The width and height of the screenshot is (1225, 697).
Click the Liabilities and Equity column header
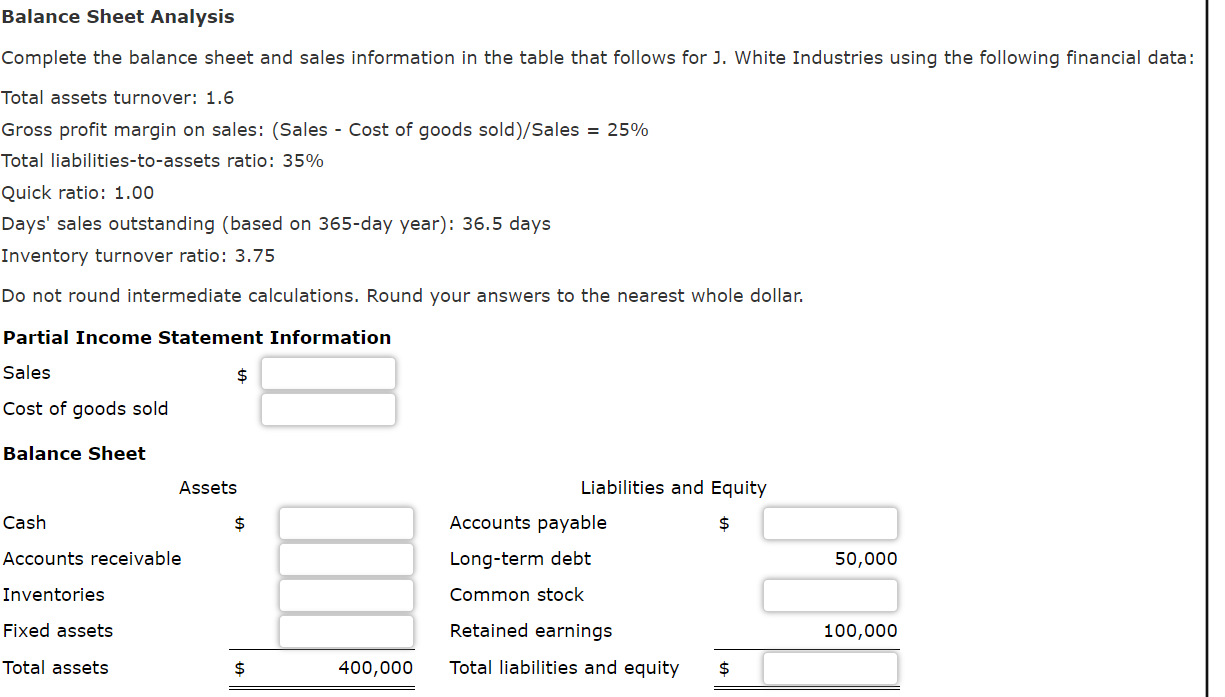click(674, 488)
